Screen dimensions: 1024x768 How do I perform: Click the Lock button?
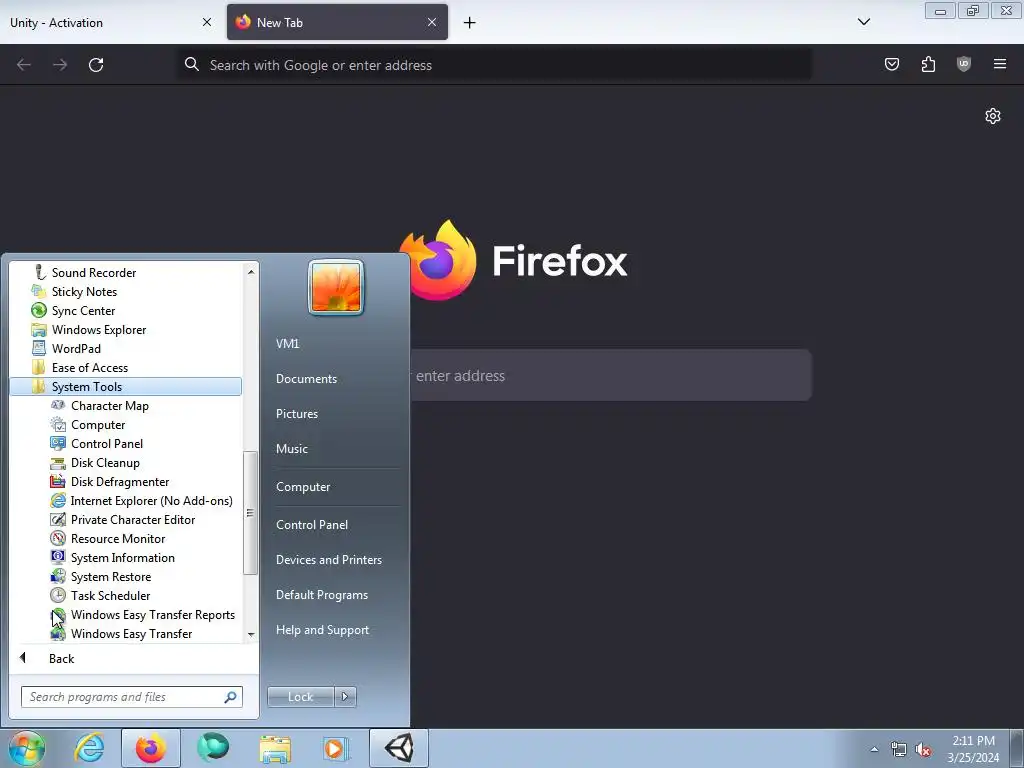300,697
